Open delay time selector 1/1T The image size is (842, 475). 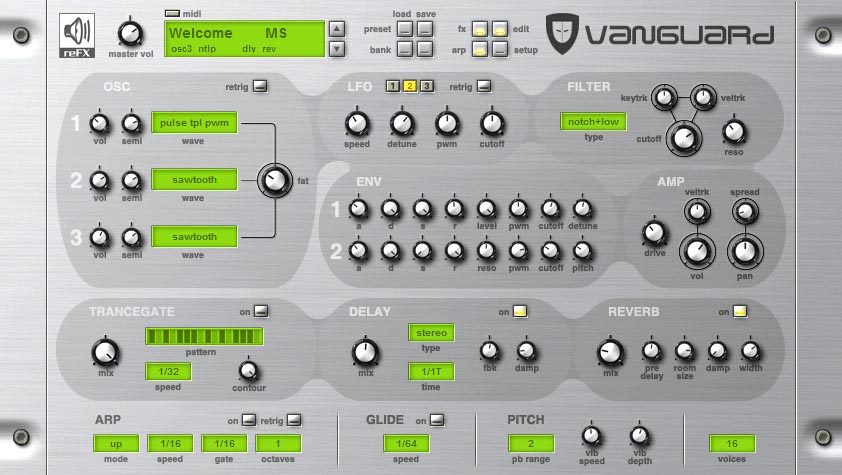[x=431, y=371]
